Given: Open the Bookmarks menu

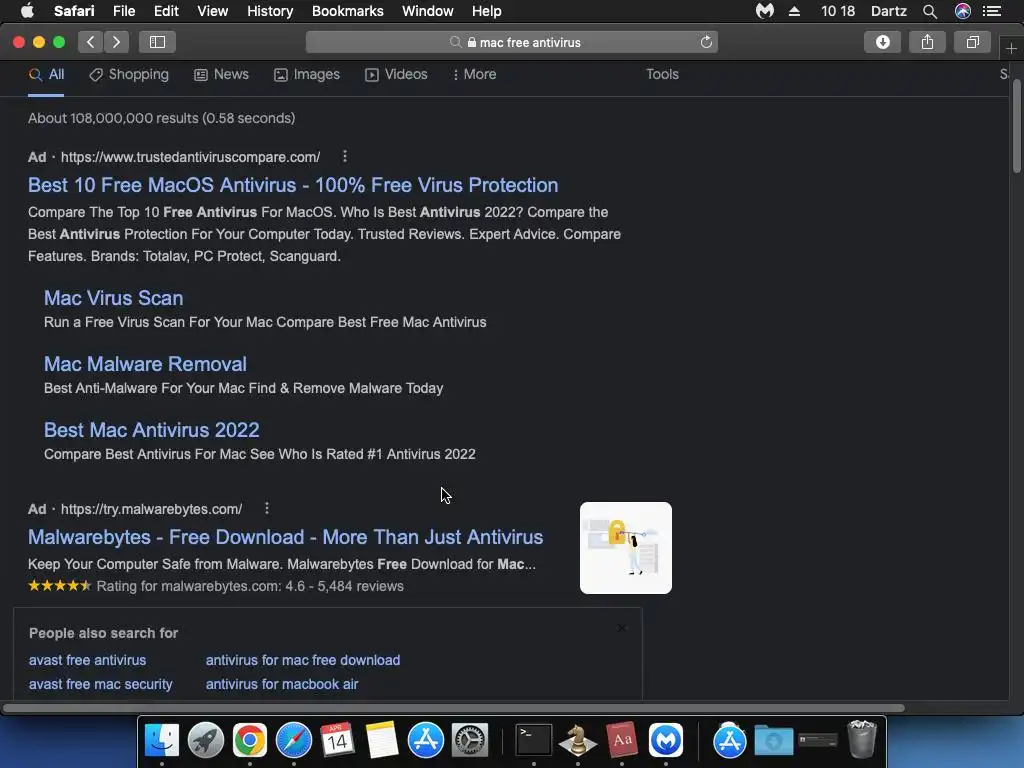Looking at the screenshot, I should click(x=347, y=11).
